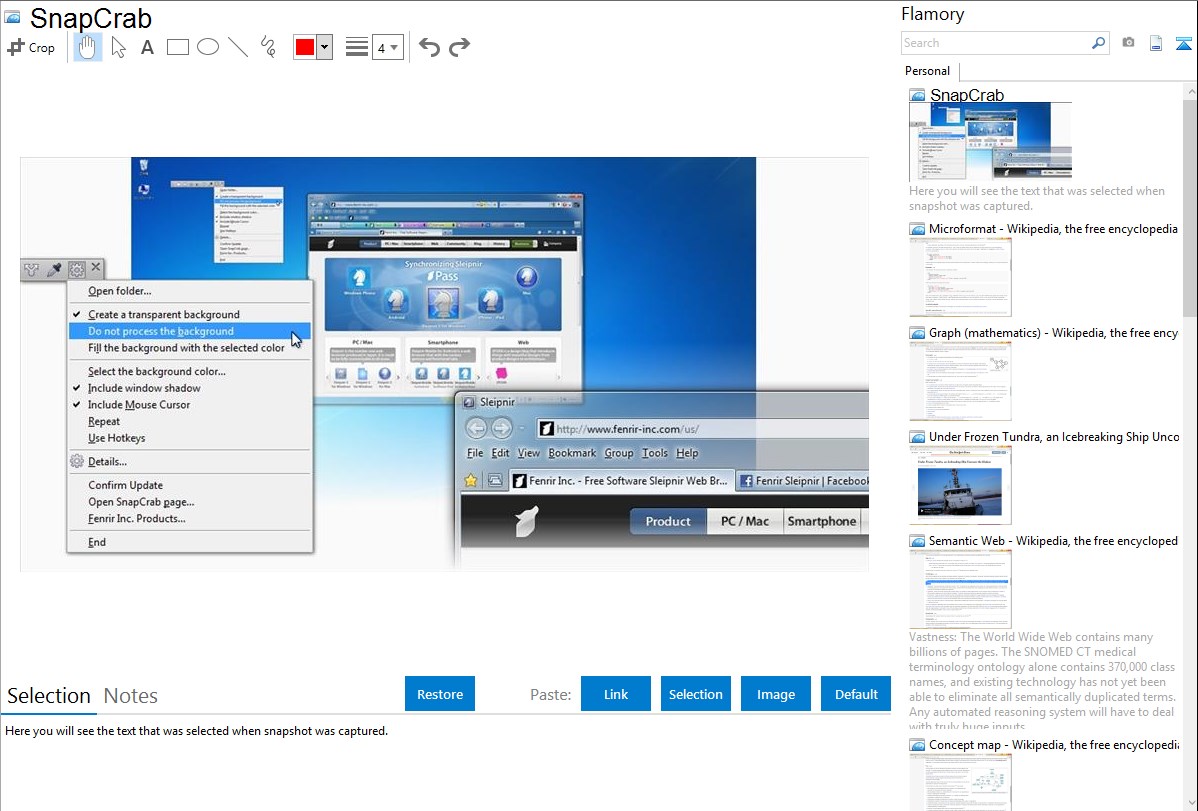Image resolution: width=1198 pixels, height=811 pixels.
Task: Click the blue upload icon in Flamory
Action: pyautogui.click(x=1183, y=44)
